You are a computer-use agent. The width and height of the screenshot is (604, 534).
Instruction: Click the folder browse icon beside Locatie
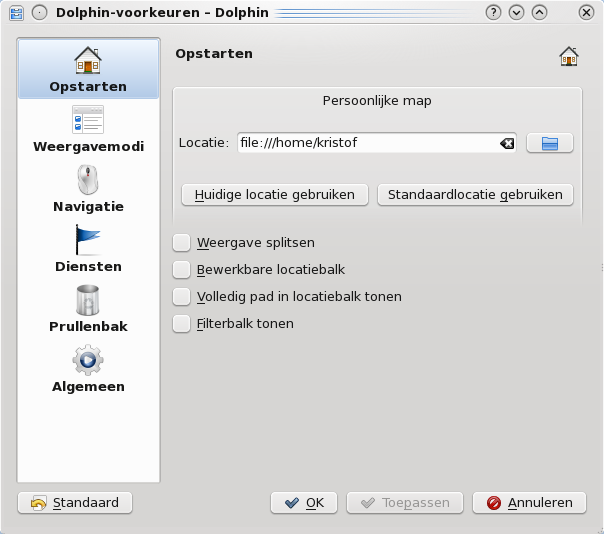[549, 143]
